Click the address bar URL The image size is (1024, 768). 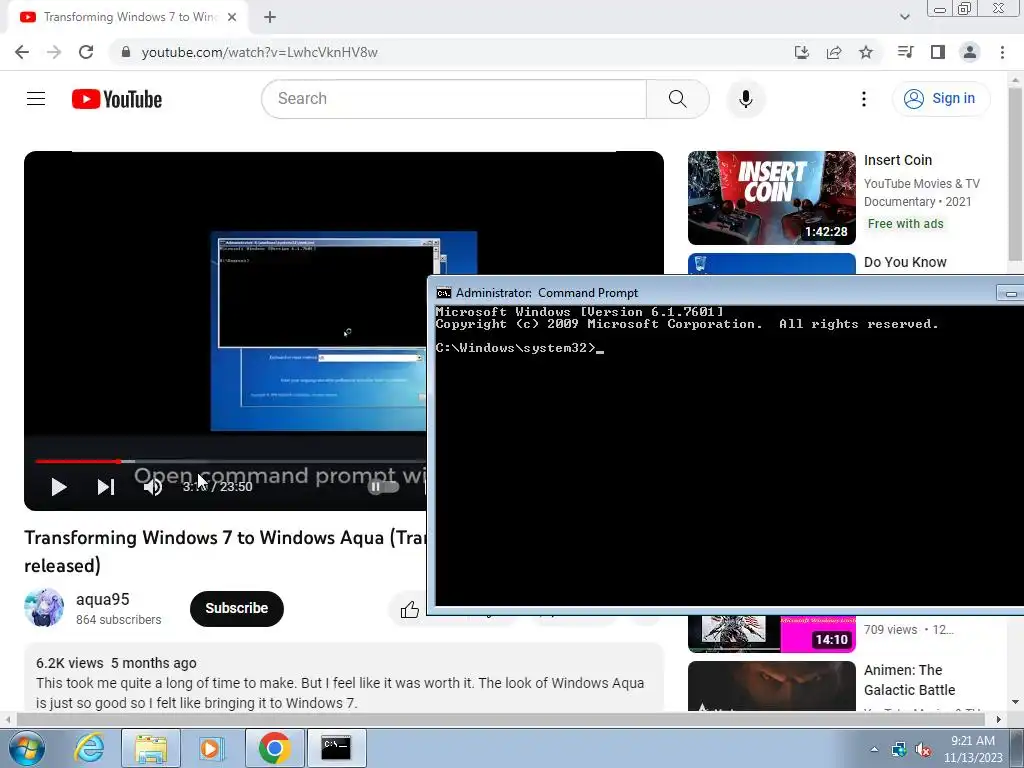tap(259, 52)
